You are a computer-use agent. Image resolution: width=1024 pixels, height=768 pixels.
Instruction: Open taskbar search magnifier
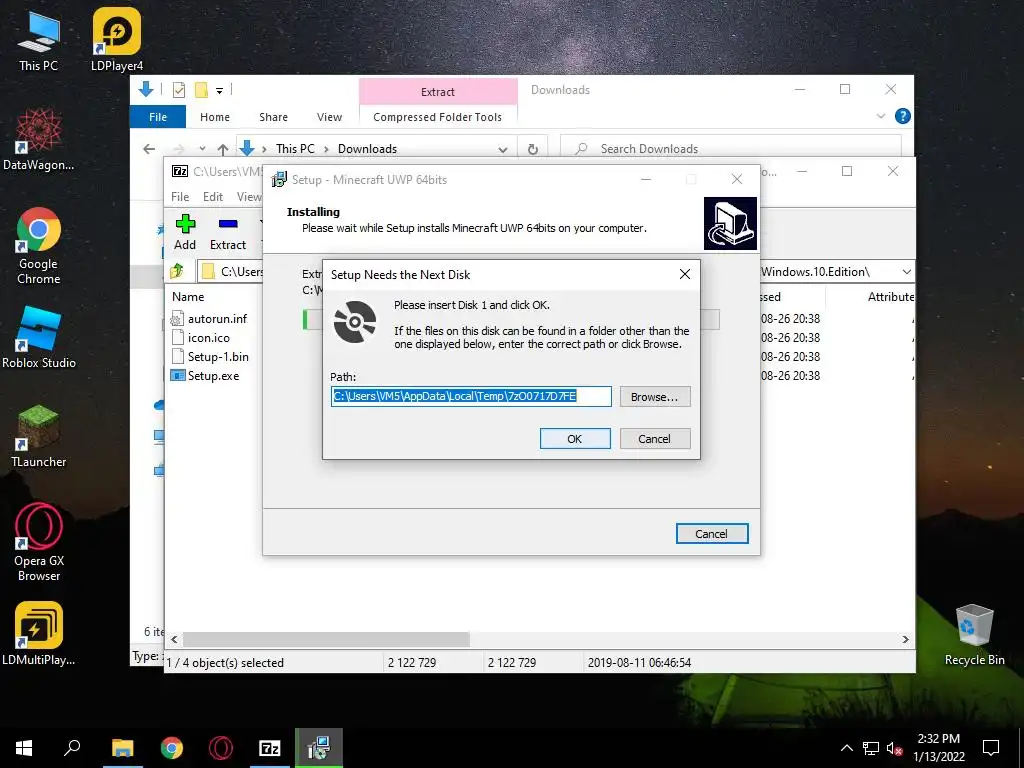72,748
